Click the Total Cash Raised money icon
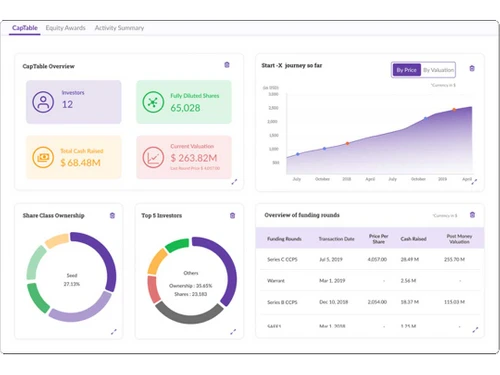 click(x=43, y=157)
